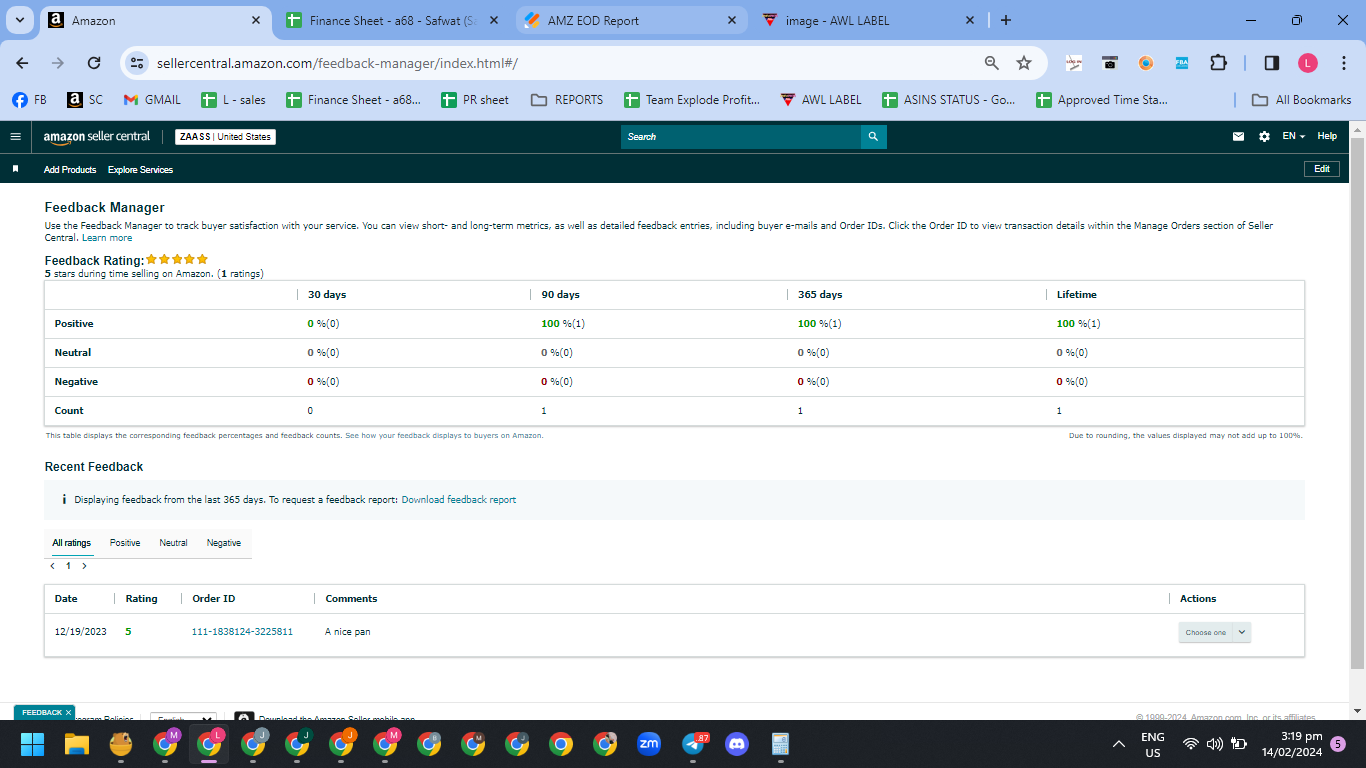Image resolution: width=1366 pixels, height=768 pixels.
Task: Click the FBA extension icon
Action: click(1182, 62)
